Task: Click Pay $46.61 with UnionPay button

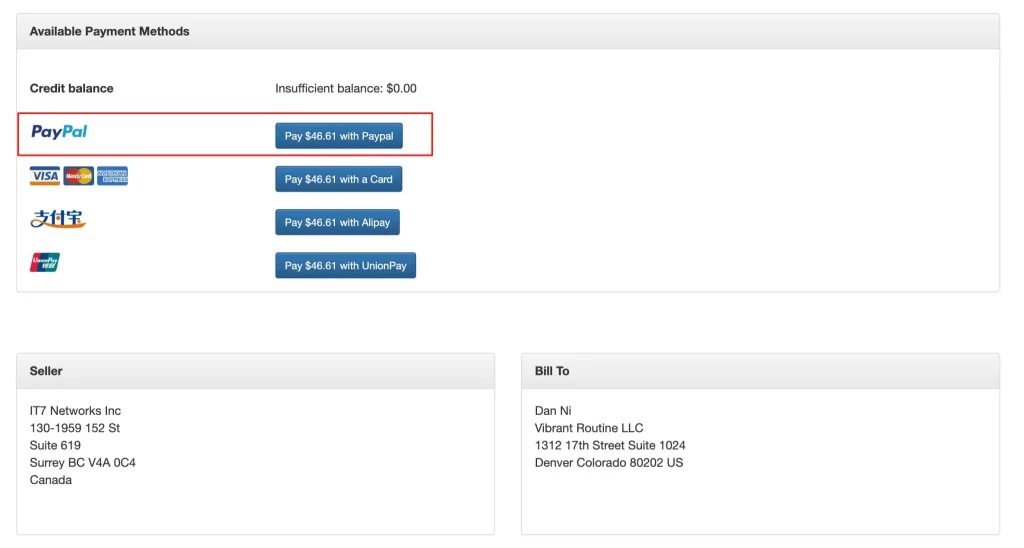Action: pyautogui.click(x=345, y=265)
